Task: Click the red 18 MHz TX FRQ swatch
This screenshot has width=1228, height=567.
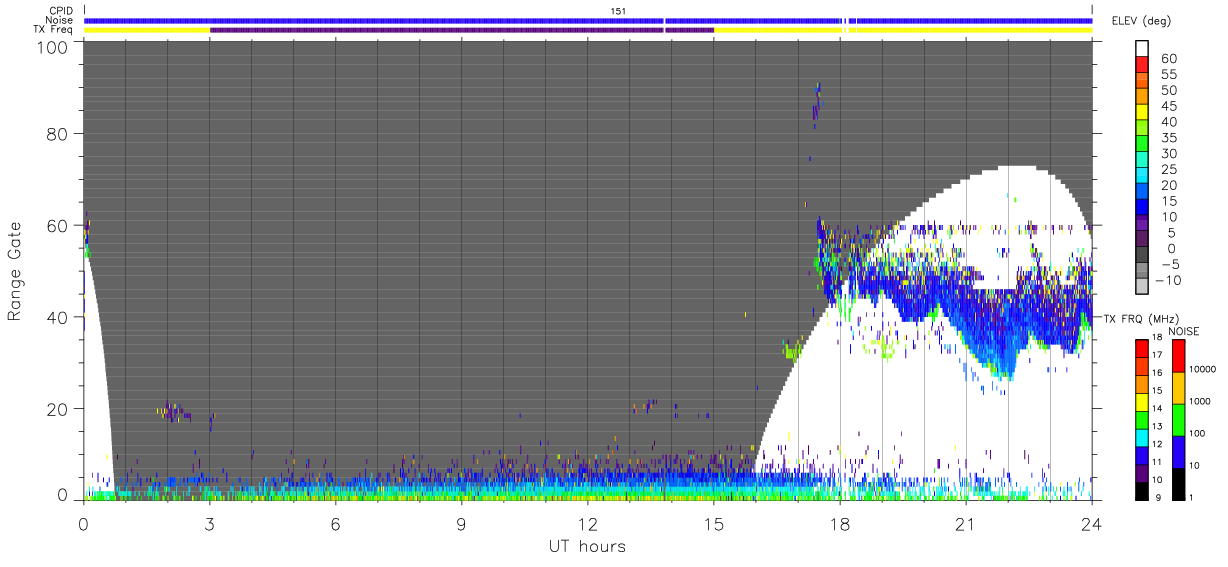Action: click(x=1143, y=348)
